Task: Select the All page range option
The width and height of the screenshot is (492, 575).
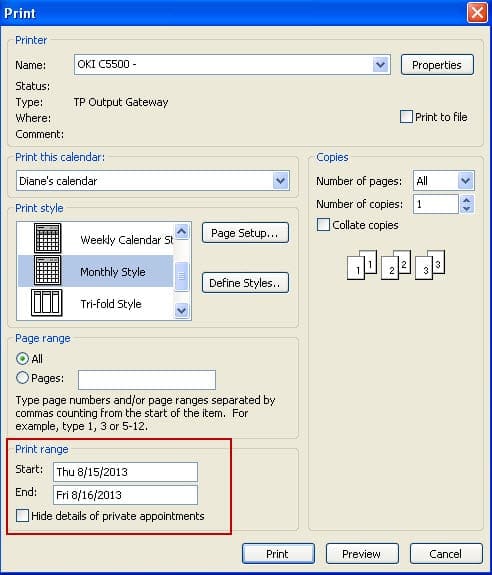Action: (22, 359)
